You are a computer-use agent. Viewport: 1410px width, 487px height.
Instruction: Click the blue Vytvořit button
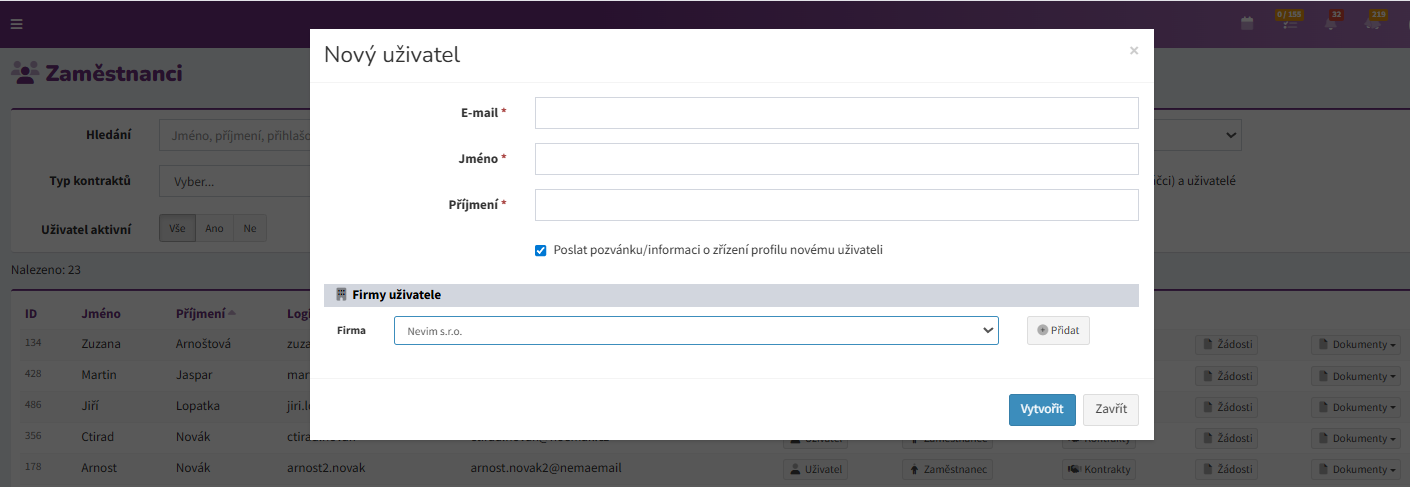coord(1042,410)
